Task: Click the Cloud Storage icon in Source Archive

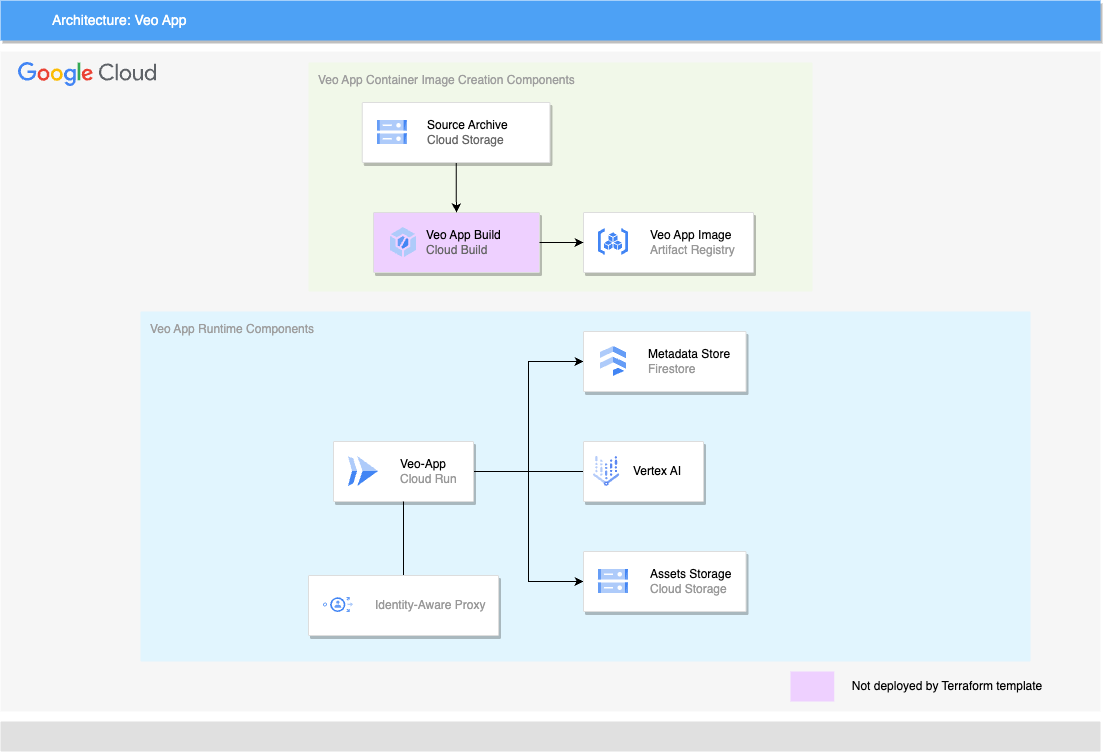Action: coord(392,132)
